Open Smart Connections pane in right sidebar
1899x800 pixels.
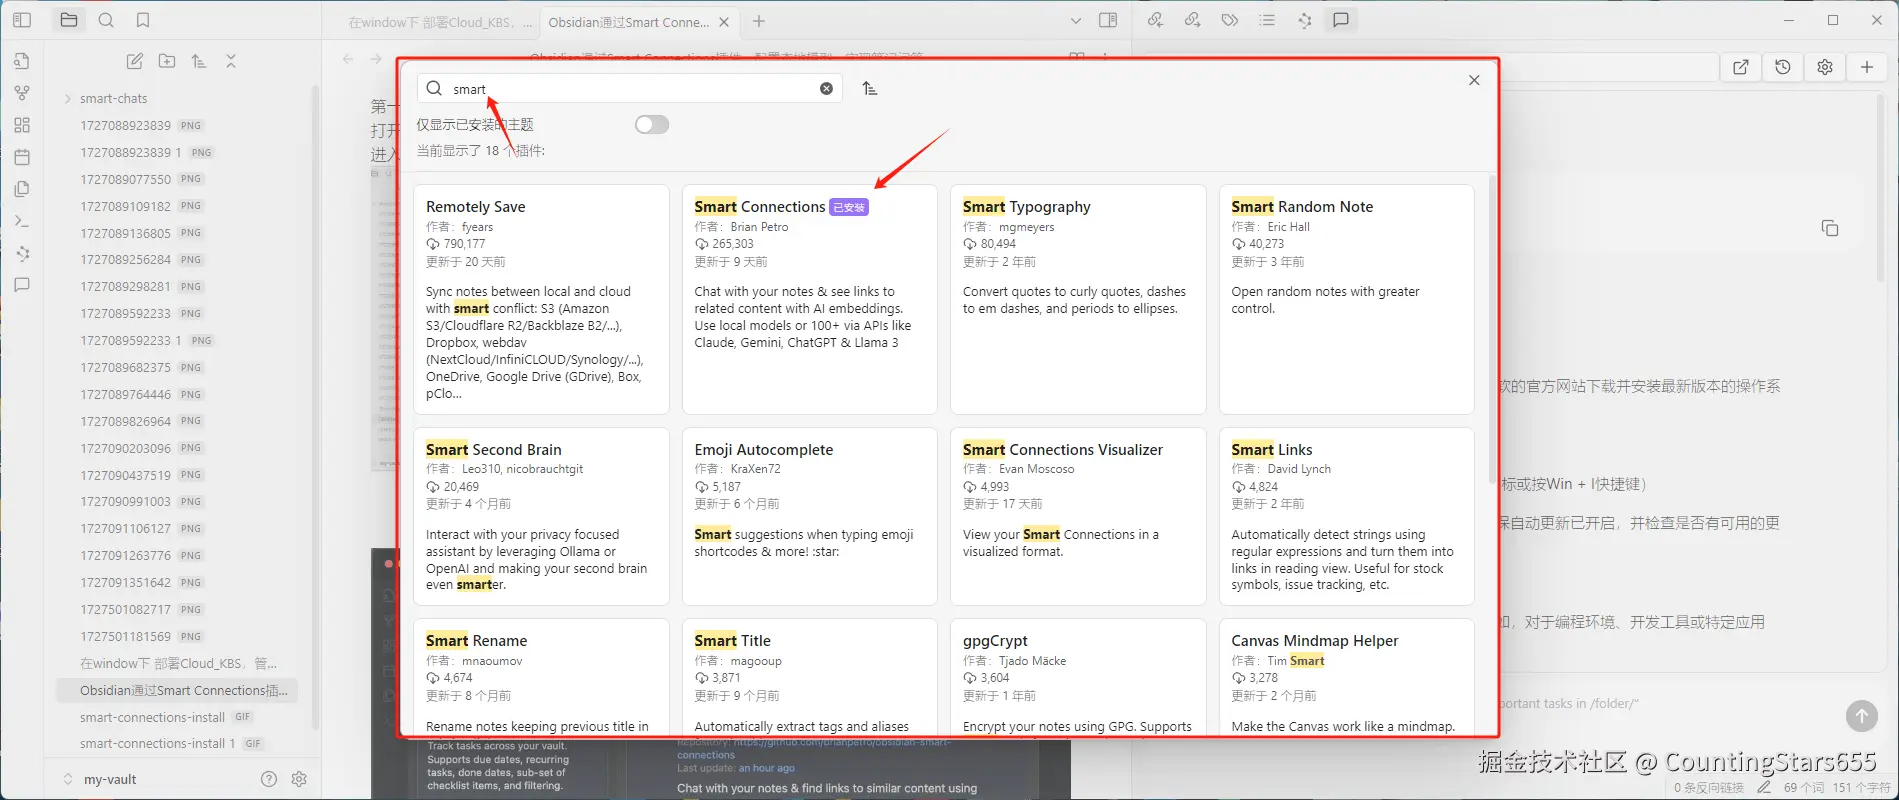pos(1304,20)
